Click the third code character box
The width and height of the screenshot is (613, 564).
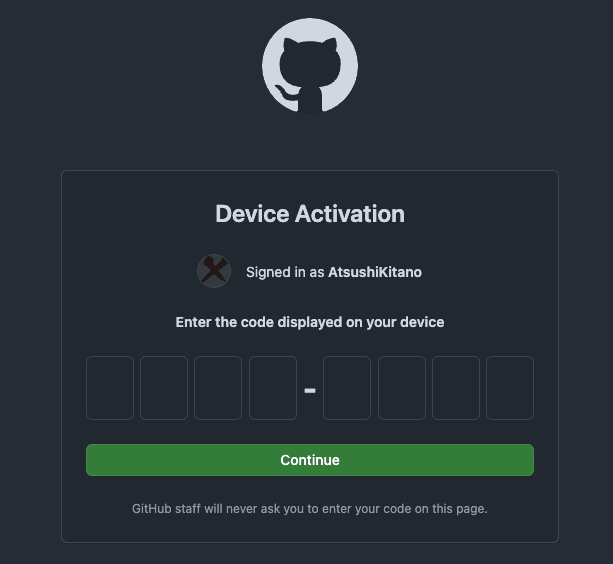[218, 388]
